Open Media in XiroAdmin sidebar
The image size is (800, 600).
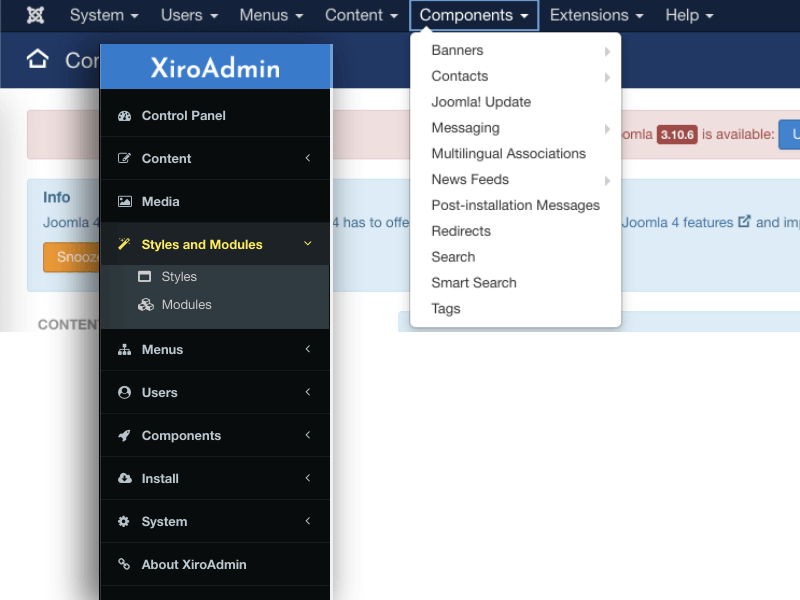pyautogui.click(x=215, y=201)
